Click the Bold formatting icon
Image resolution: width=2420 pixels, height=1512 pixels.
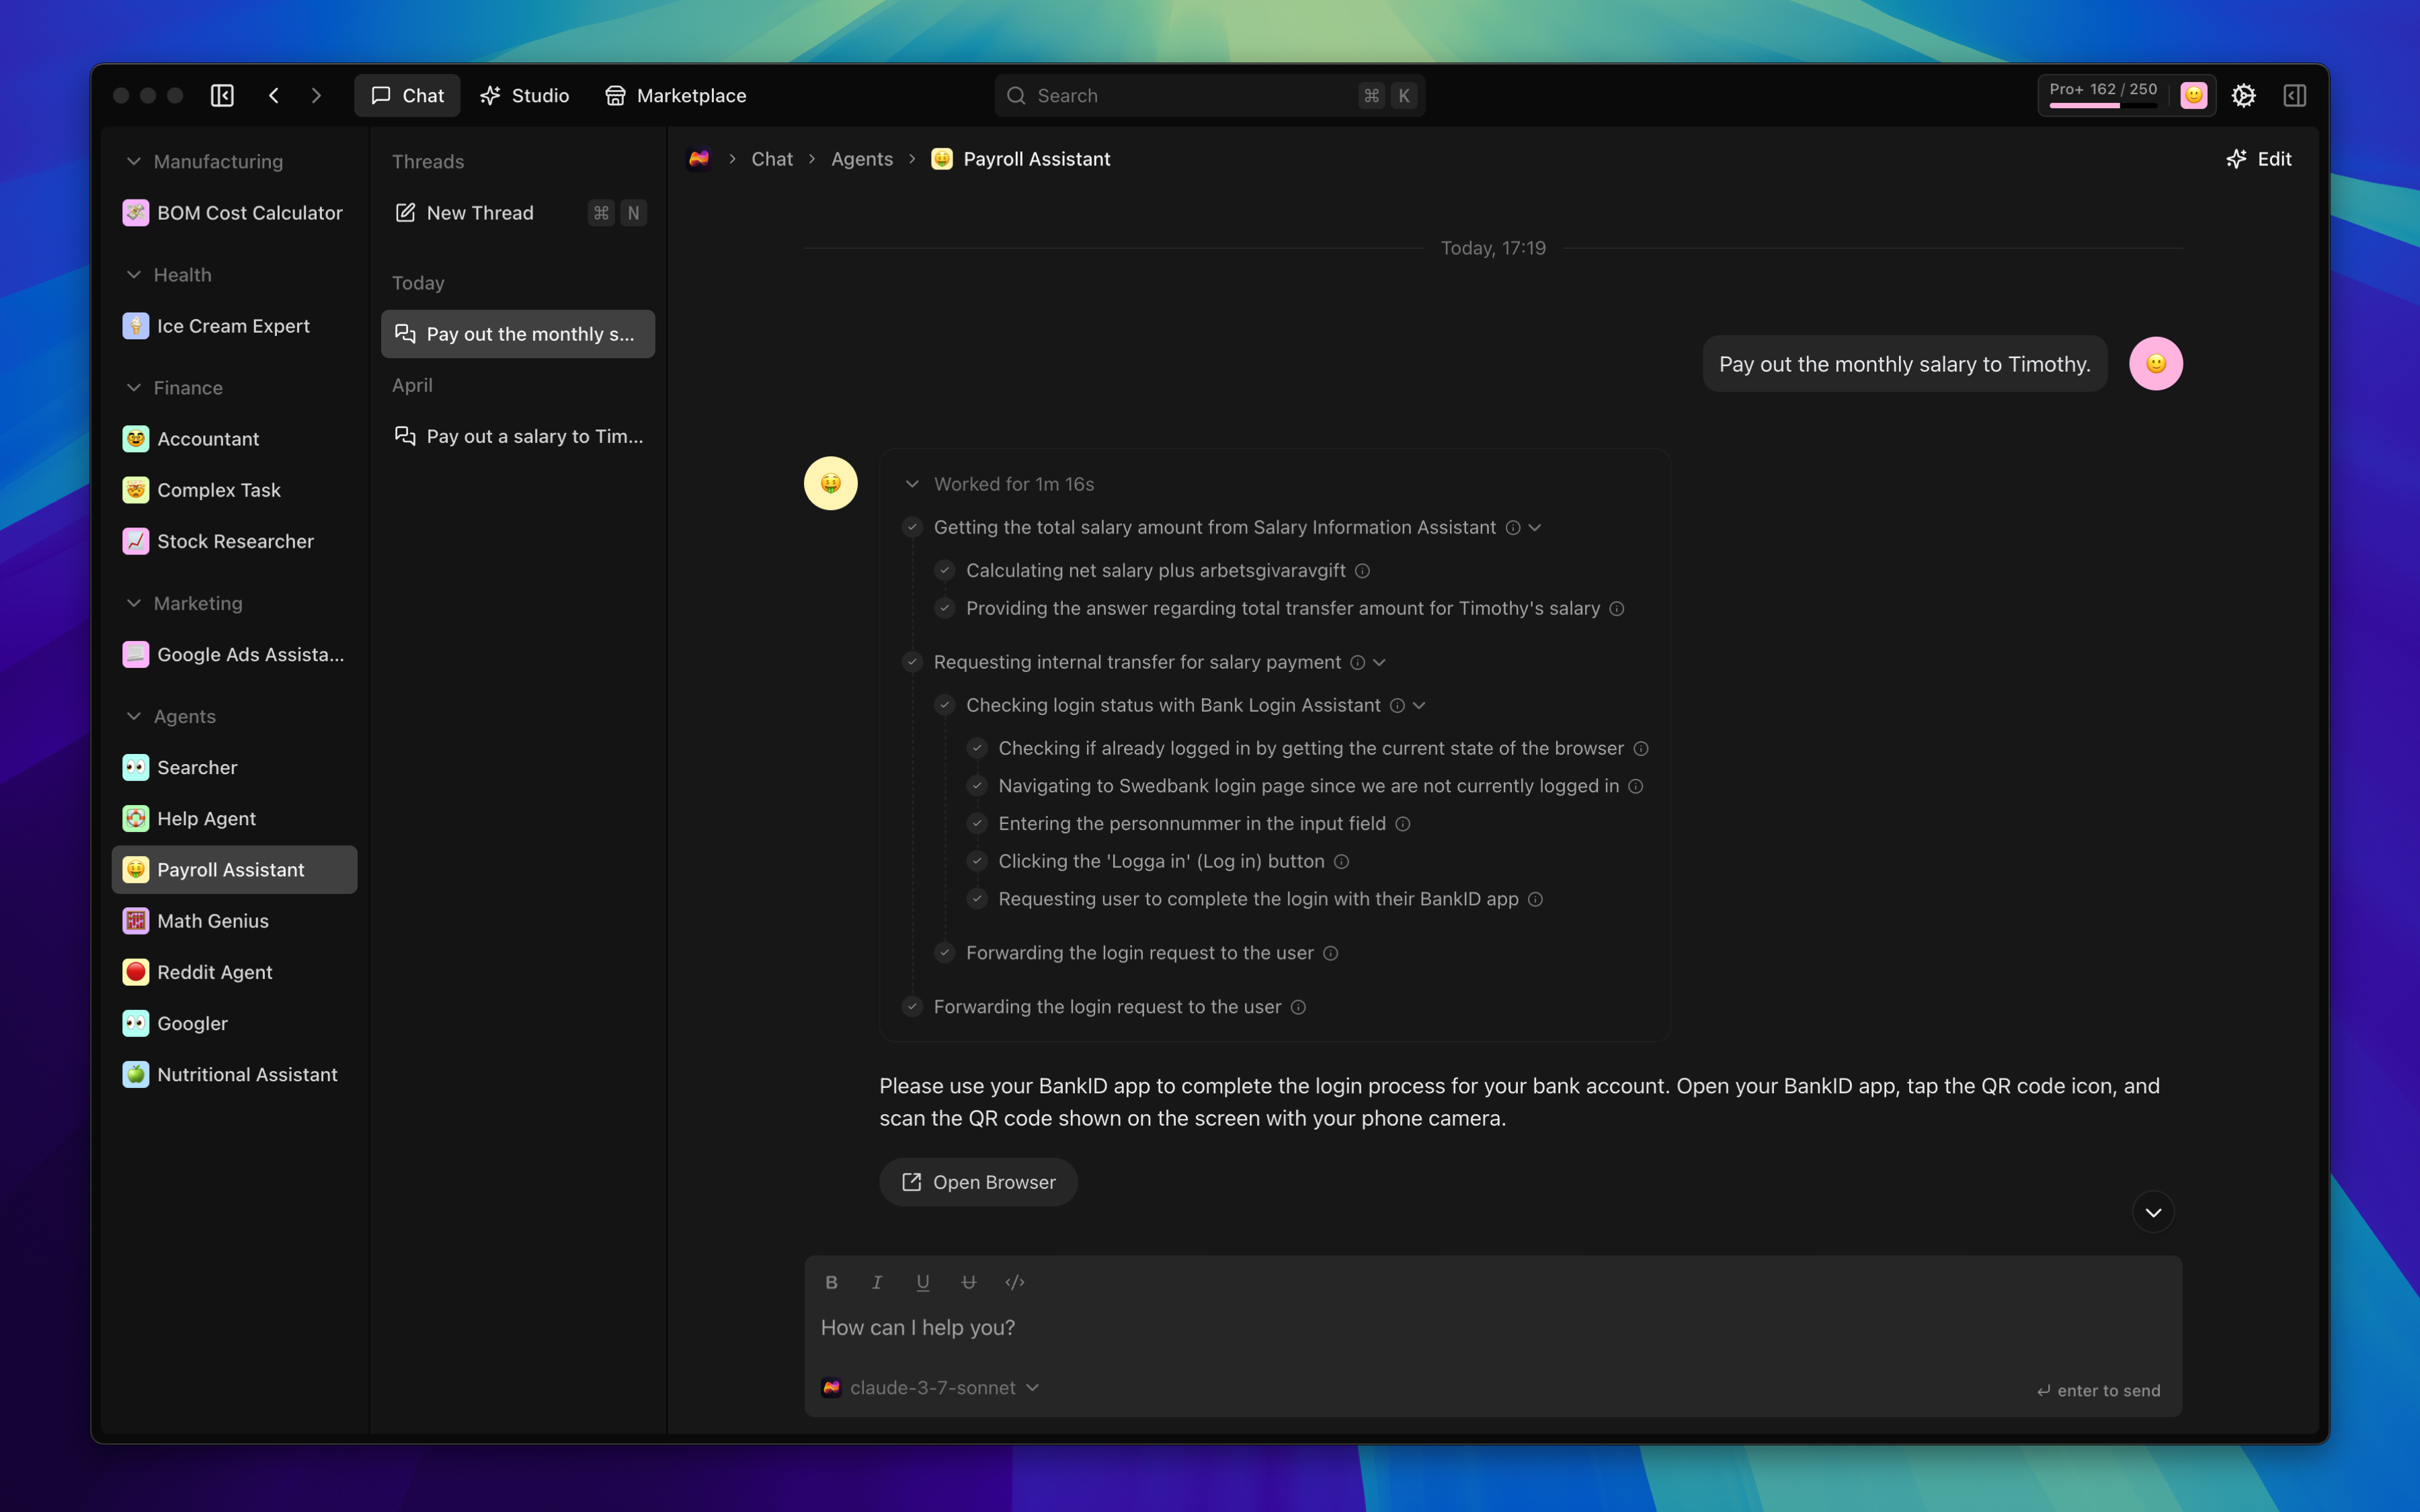pos(831,1282)
